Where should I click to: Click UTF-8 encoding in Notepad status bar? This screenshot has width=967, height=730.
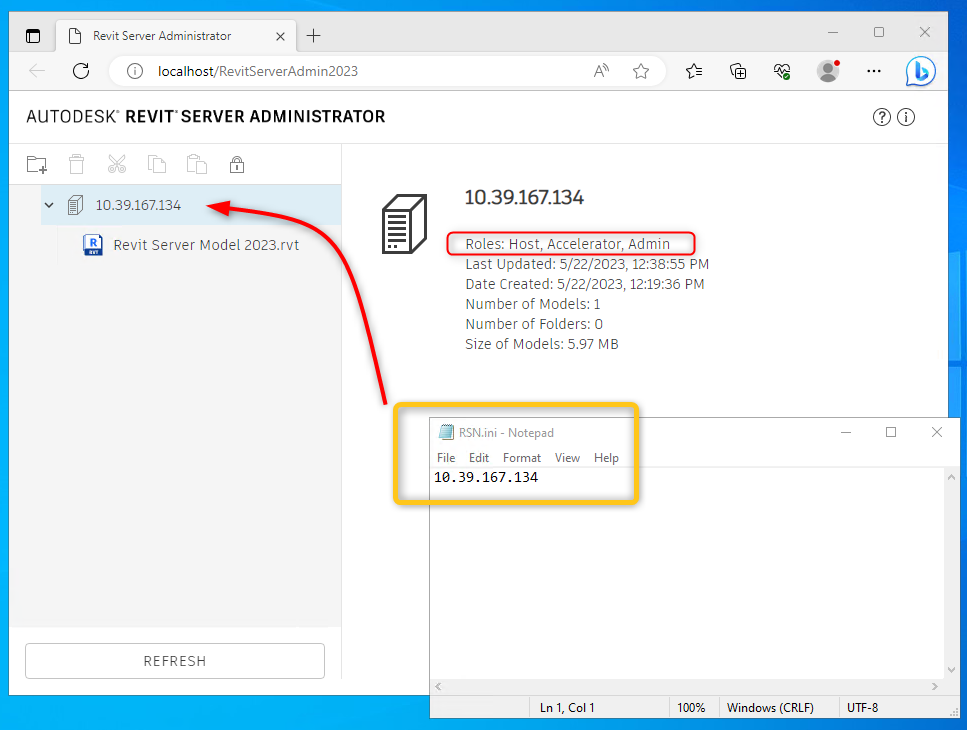coord(862,708)
